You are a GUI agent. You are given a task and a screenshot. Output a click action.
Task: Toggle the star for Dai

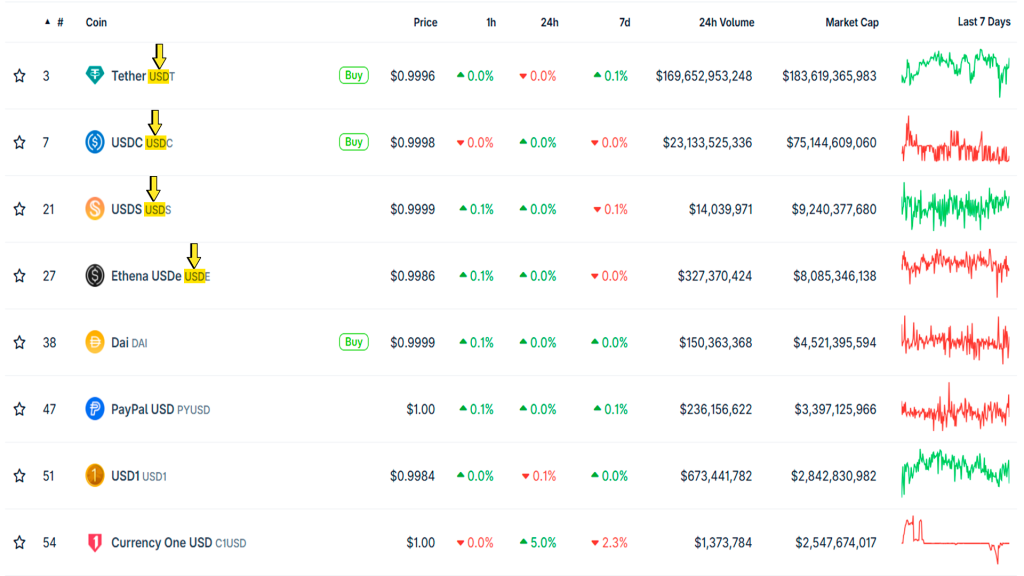click(19, 342)
